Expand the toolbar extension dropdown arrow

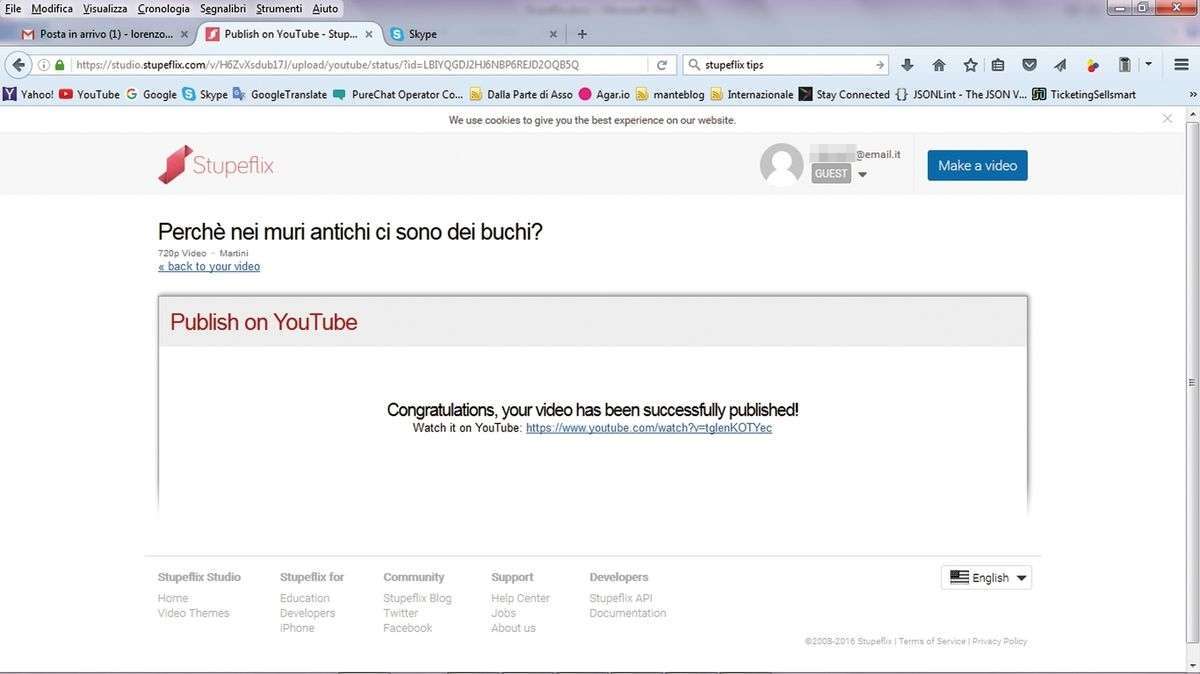click(x=1148, y=65)
